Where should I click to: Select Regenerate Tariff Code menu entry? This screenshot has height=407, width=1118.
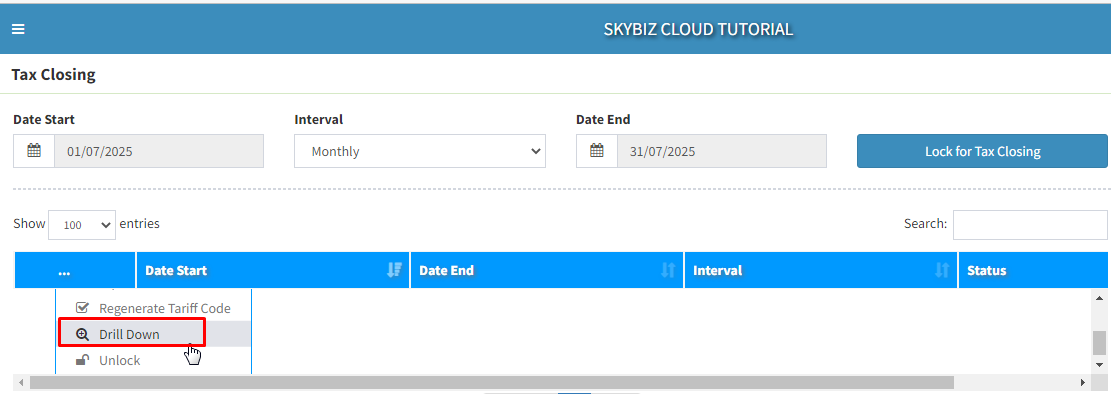(164, 308)
